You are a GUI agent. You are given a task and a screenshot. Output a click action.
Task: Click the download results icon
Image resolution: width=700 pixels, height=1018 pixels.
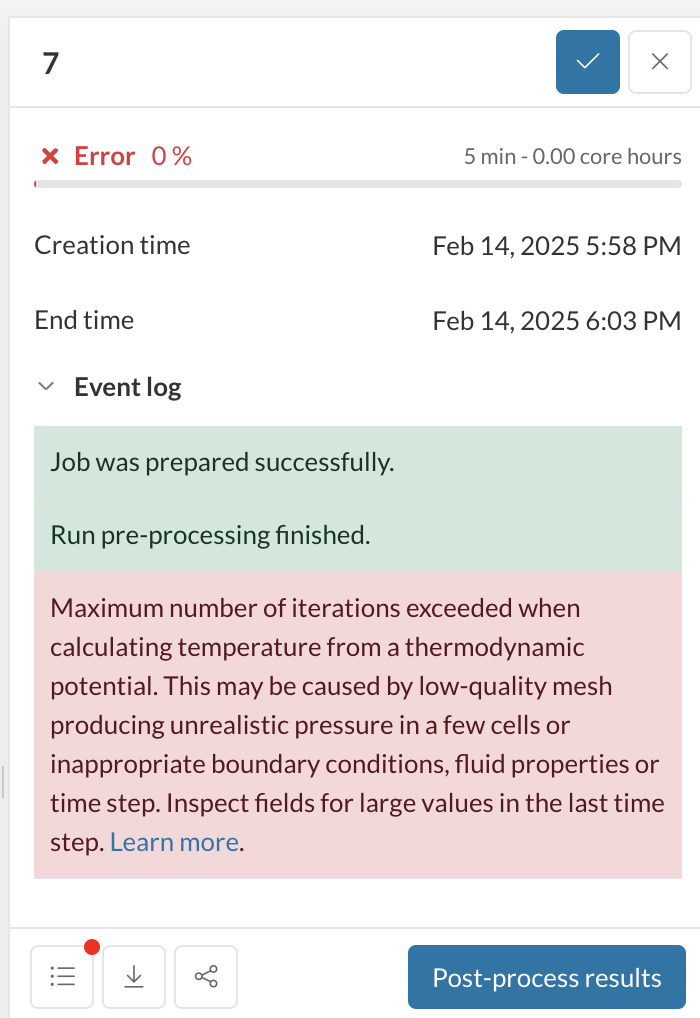click(134, 976)
